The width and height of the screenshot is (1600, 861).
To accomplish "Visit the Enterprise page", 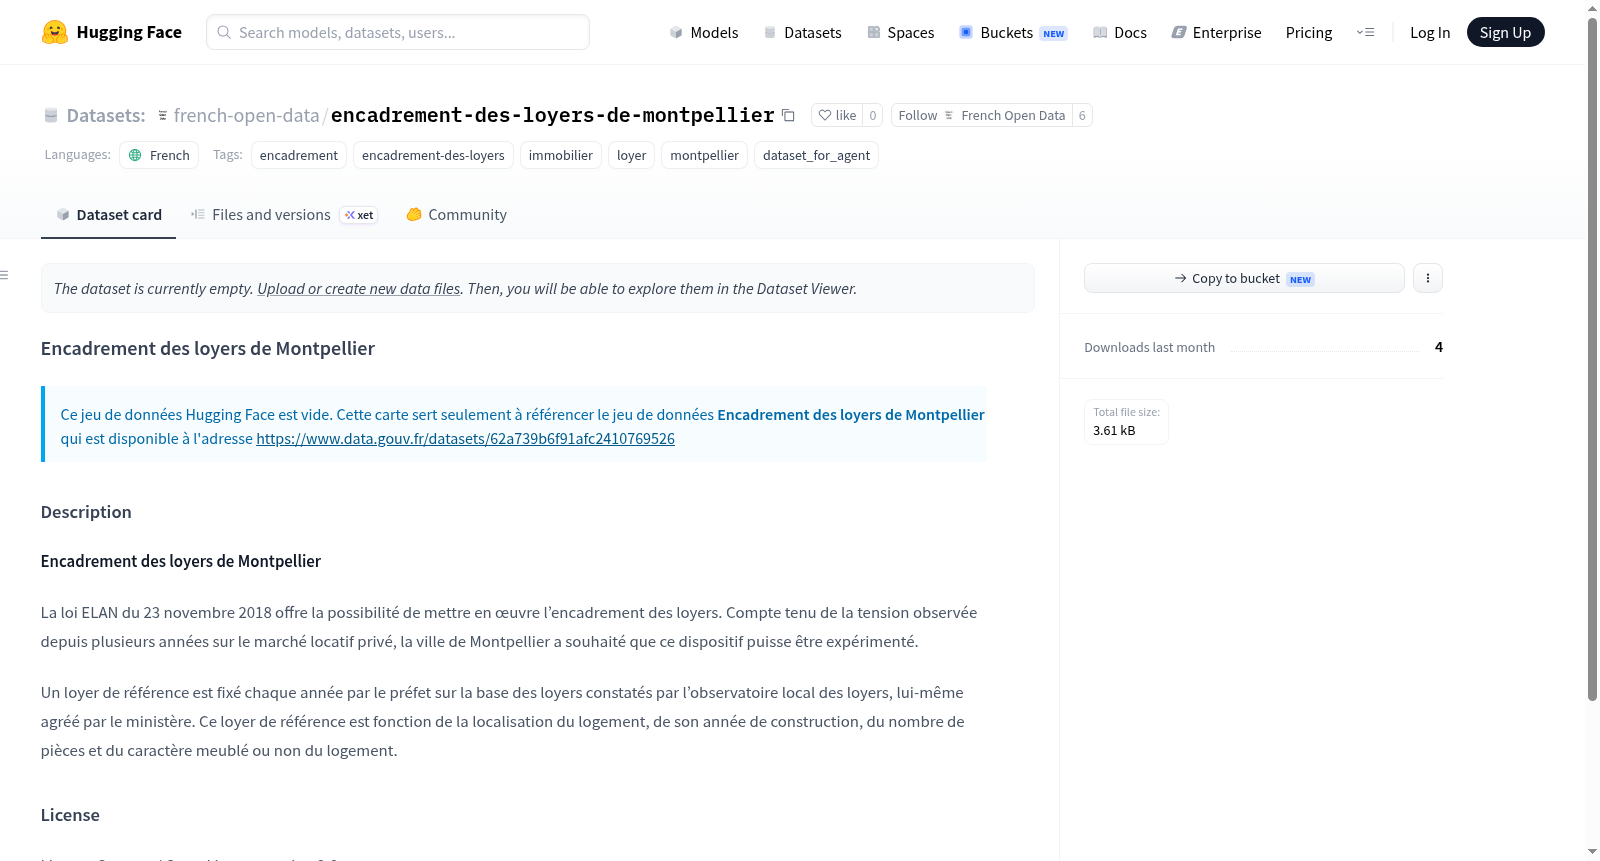I will click(1216, 32).
